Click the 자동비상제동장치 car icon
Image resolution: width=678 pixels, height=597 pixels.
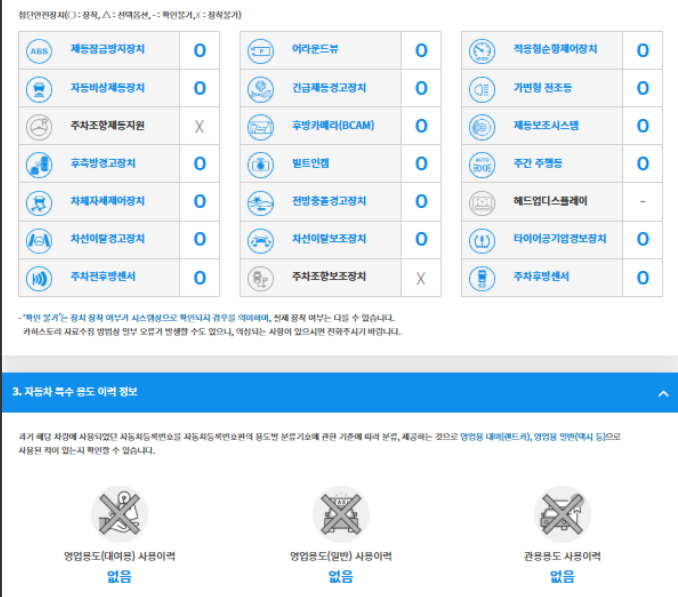pos(39,89)
